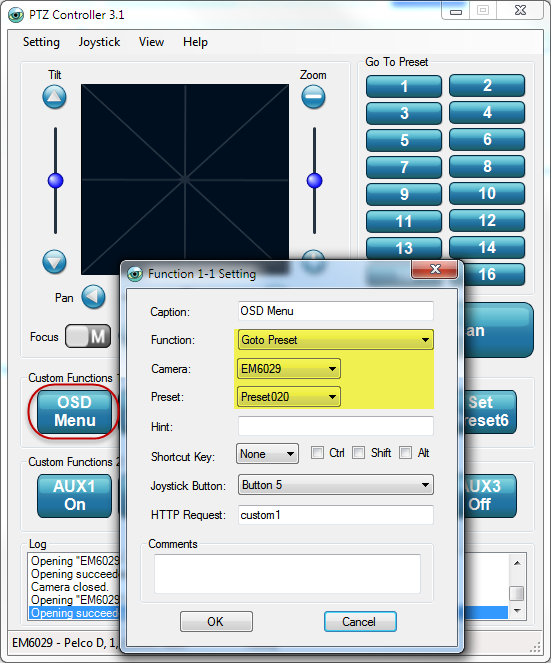Click the empty Hint input field
This screenshot has height=663, width=551.
click(x=336, y=426)
